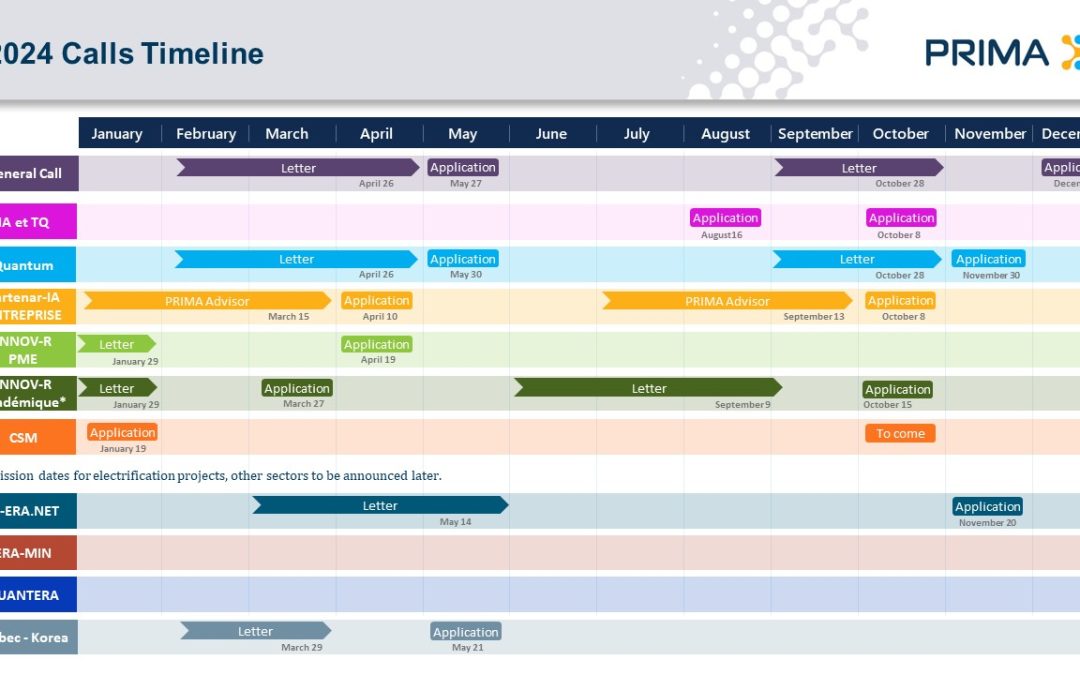Click General Call Application bar due May 27
This screenshot has width=1080, height=675.
click(x=463, y=167)
